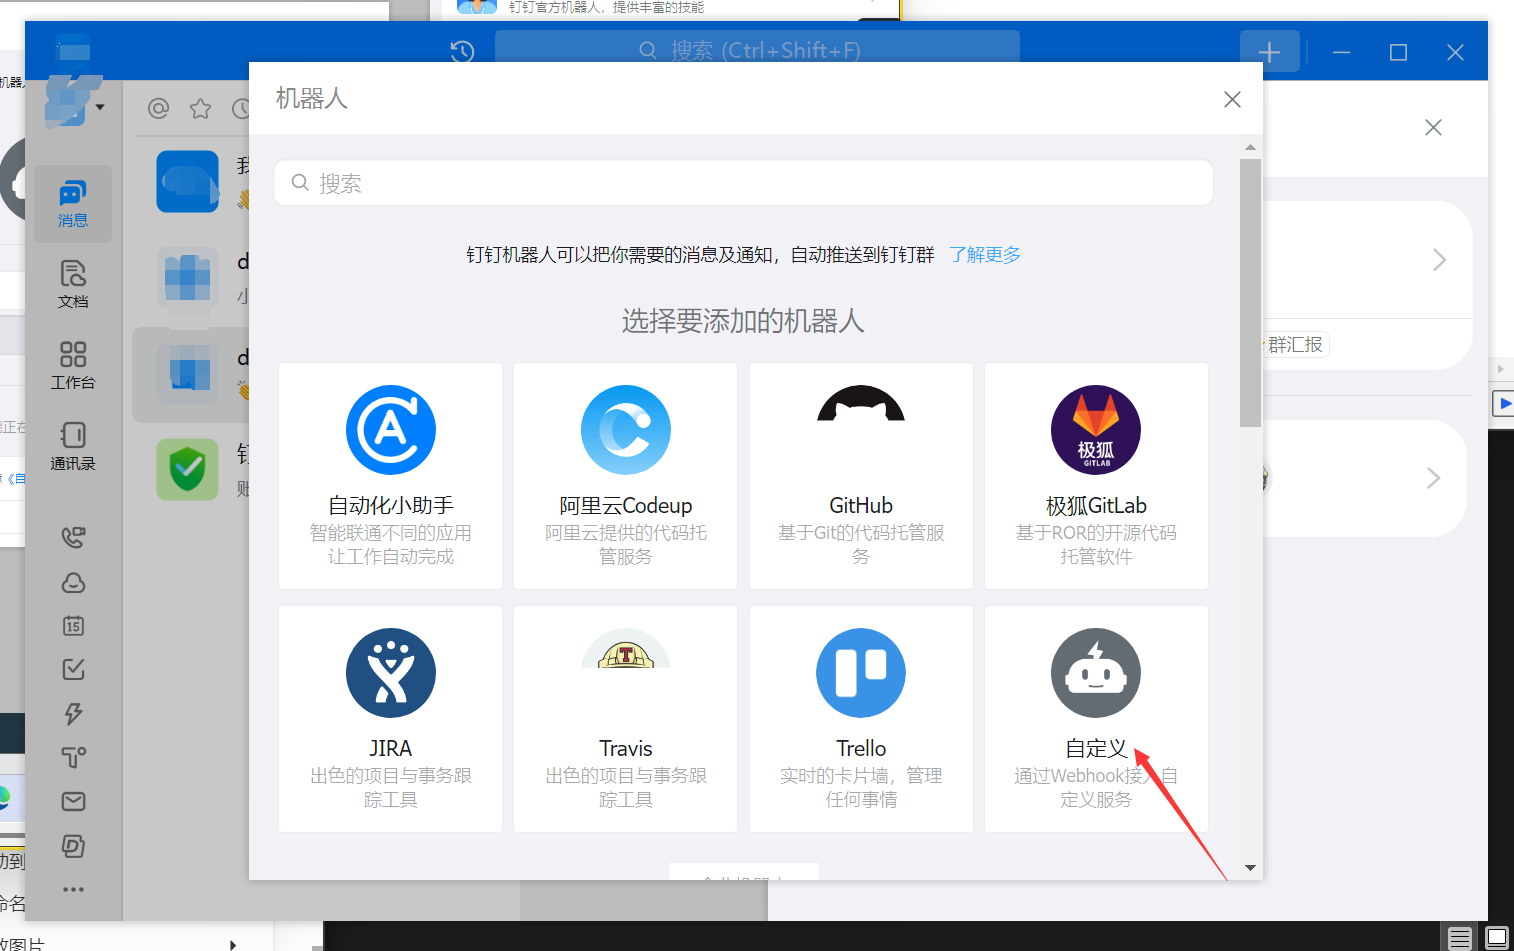Click the 群汇报 label in the right panel

pos(1295,345)
